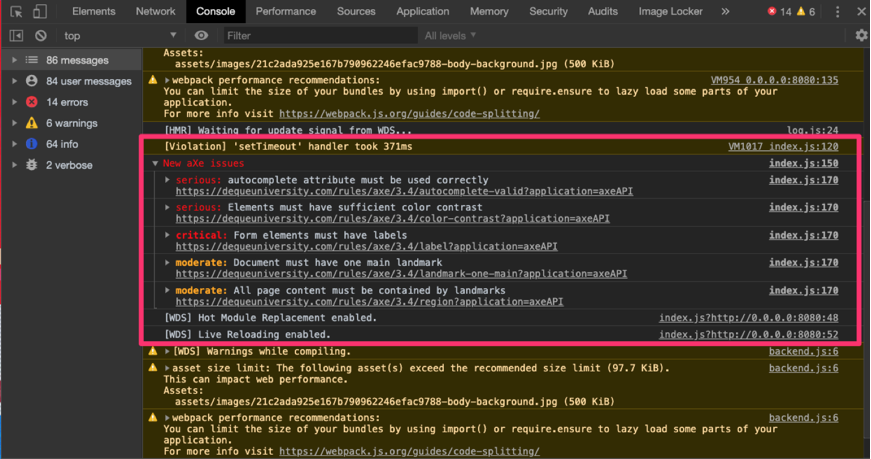871x459 pixels.
Task: Show the console sidebar panel icon
Action: click(x=16, y=36)
